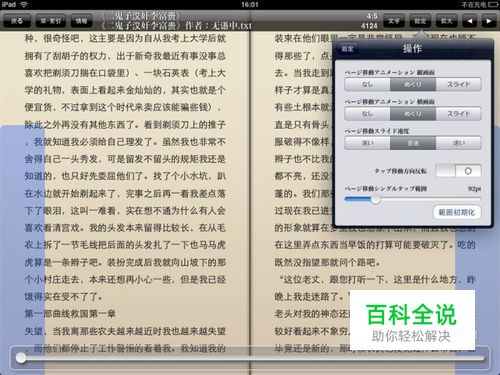500x375 pixels.
Task: Click the page progress slider knob at bottom
Action: [21, 358]
